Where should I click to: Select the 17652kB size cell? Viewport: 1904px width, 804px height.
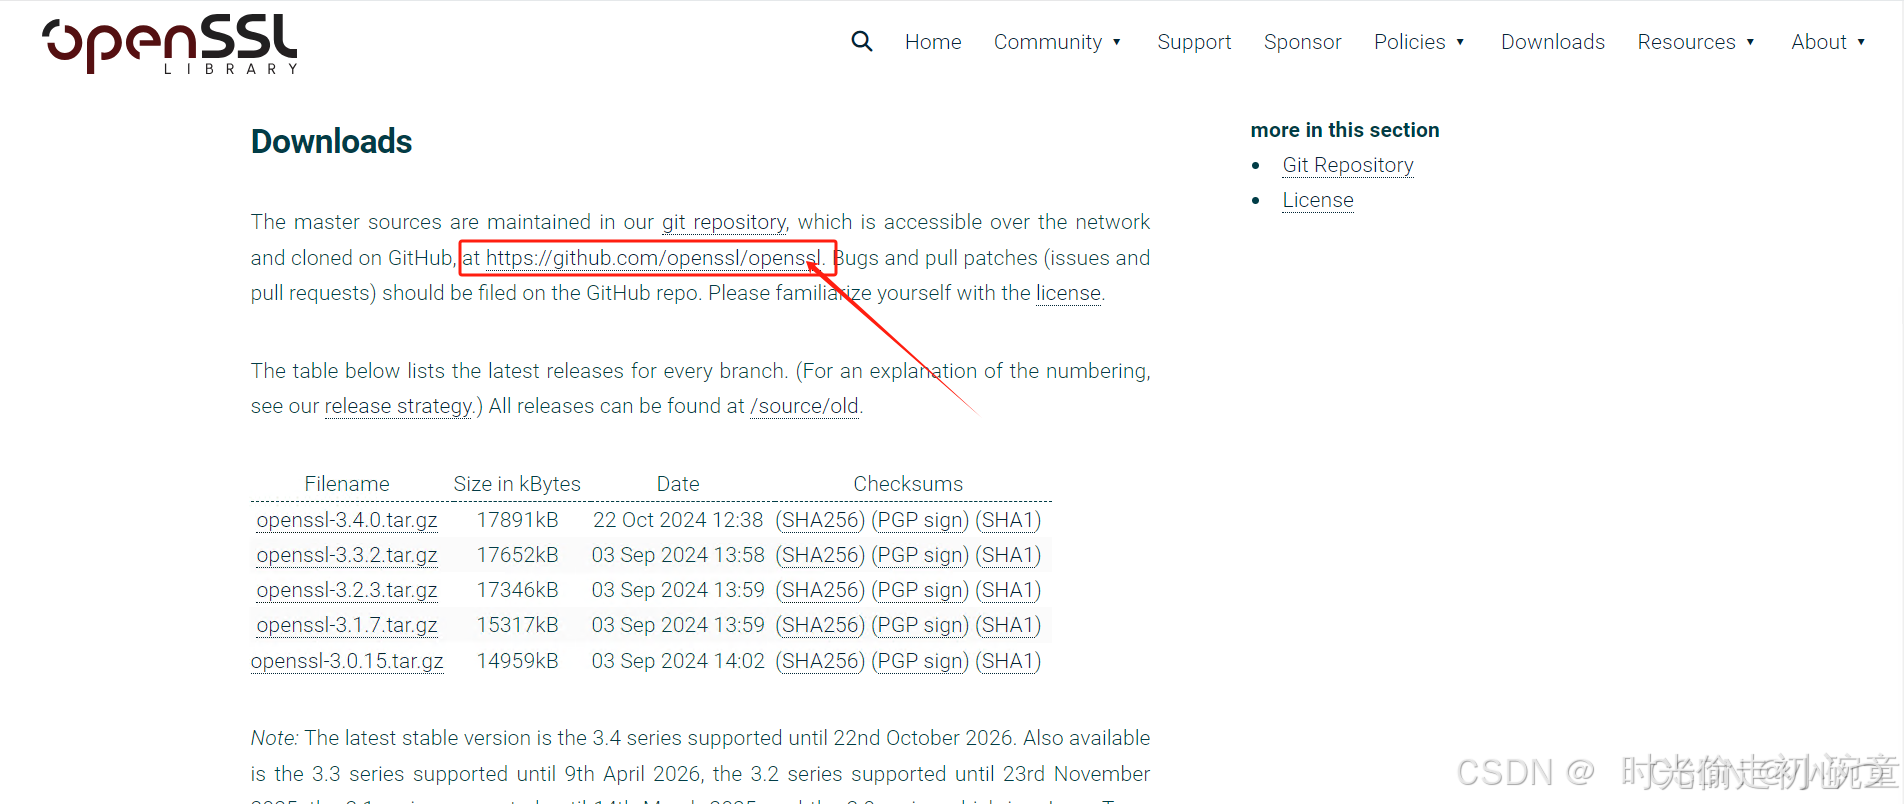(x=517, y=555)
